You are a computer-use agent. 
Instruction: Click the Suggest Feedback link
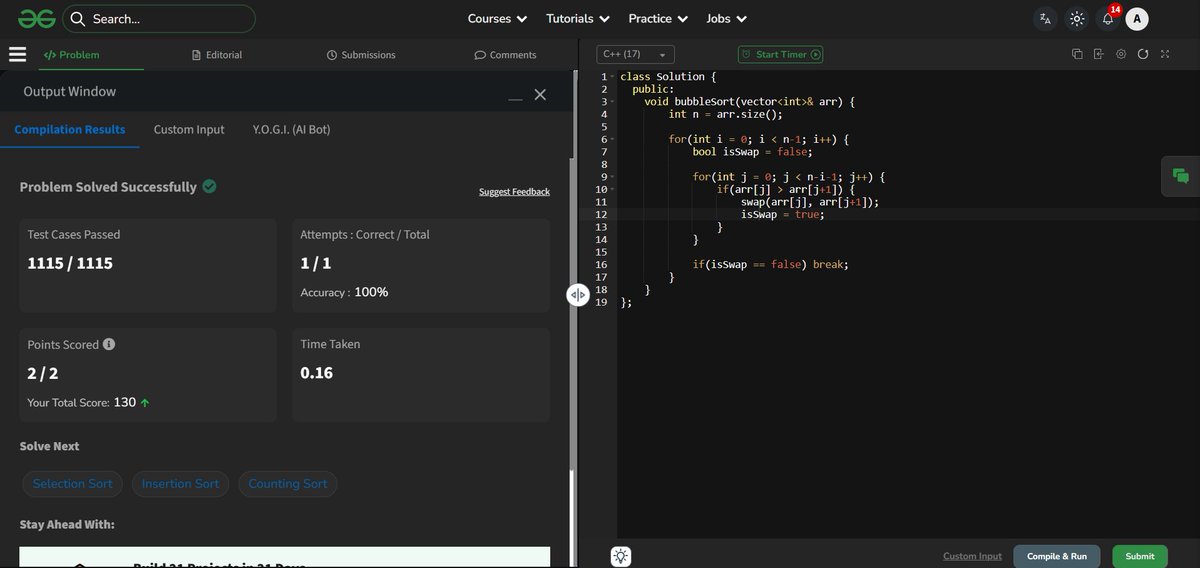pos(514,192)
